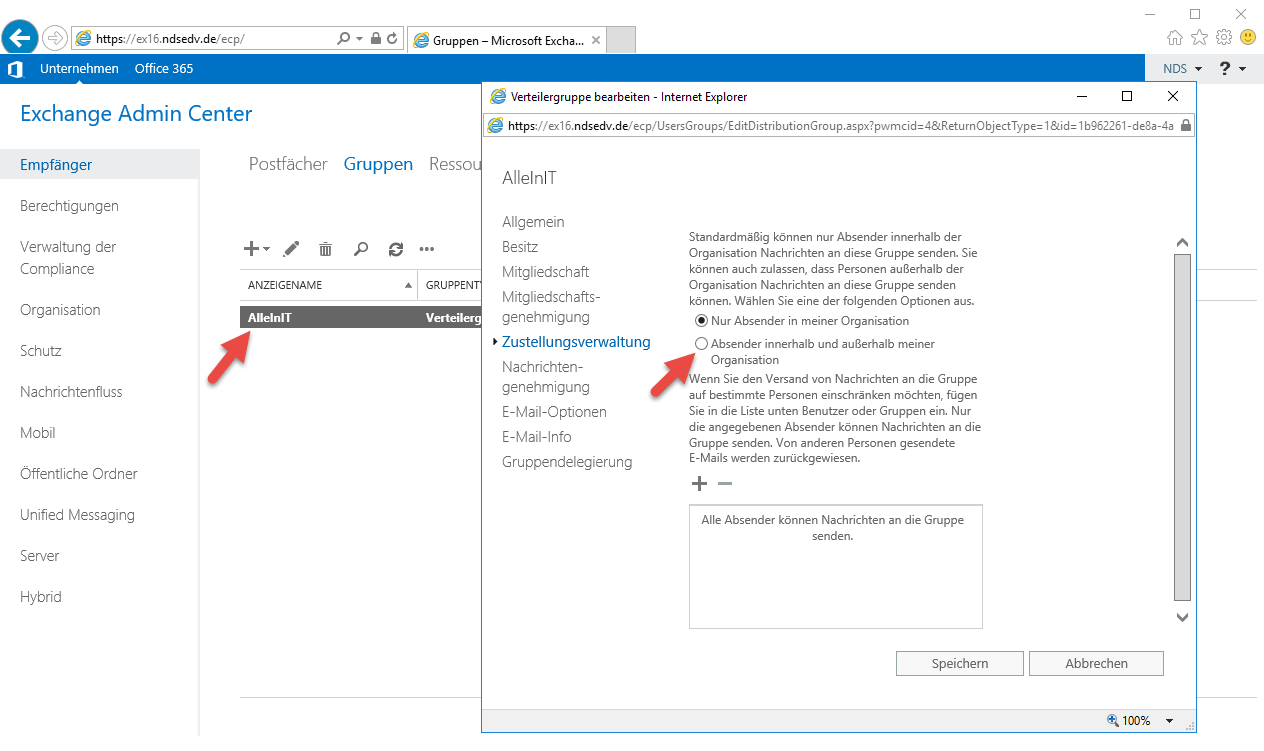Expand the new group plus dropdown

point(257,249)
